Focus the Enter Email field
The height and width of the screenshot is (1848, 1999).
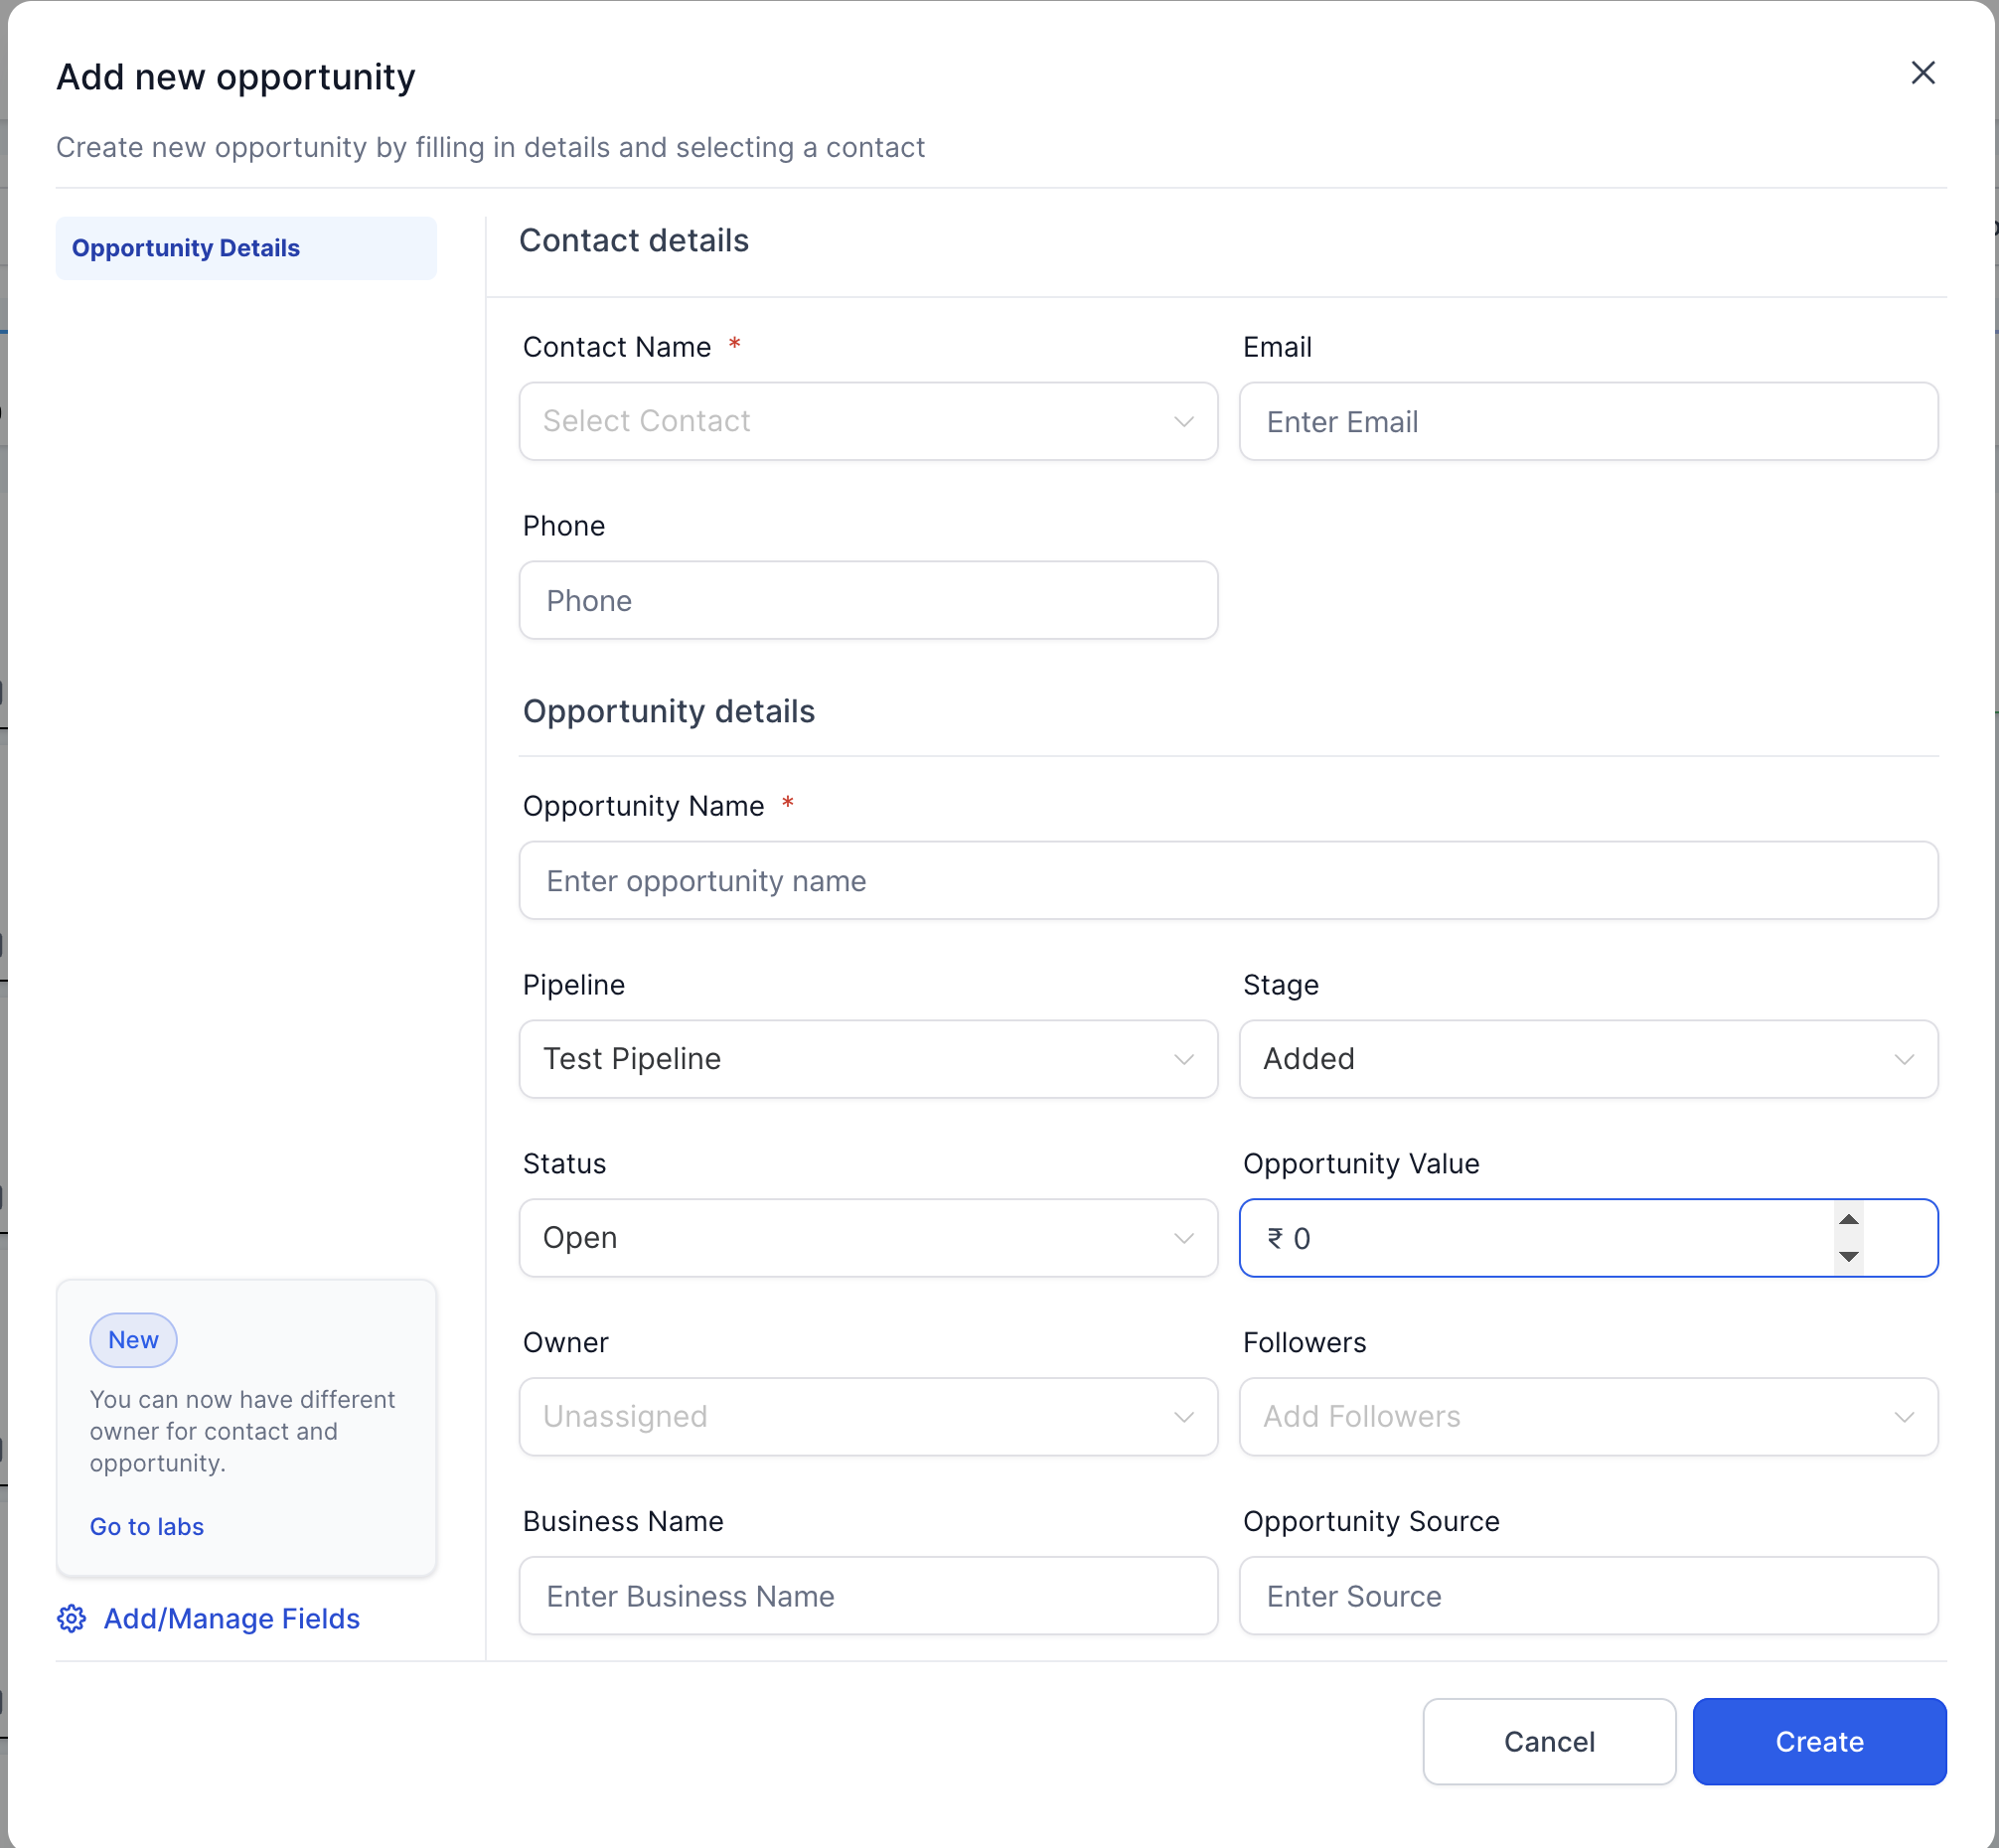(1587, 422)
